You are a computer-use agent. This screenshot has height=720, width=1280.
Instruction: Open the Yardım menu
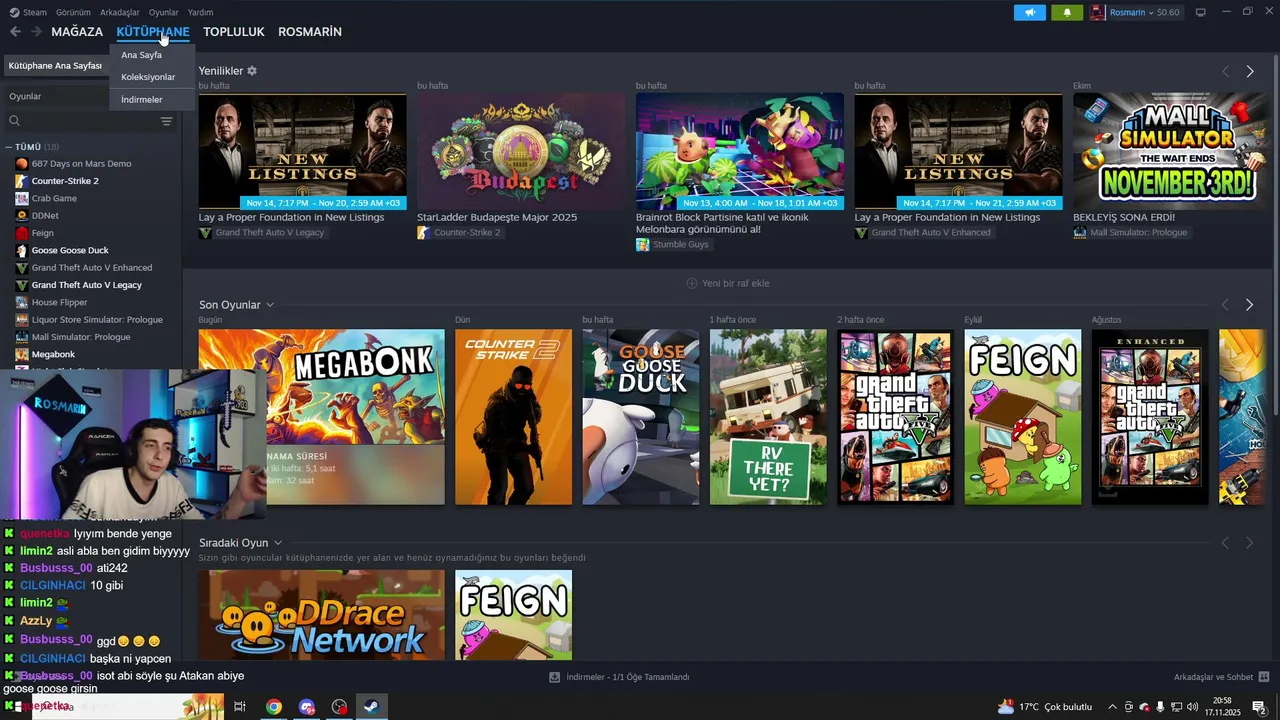click(200, 12)
